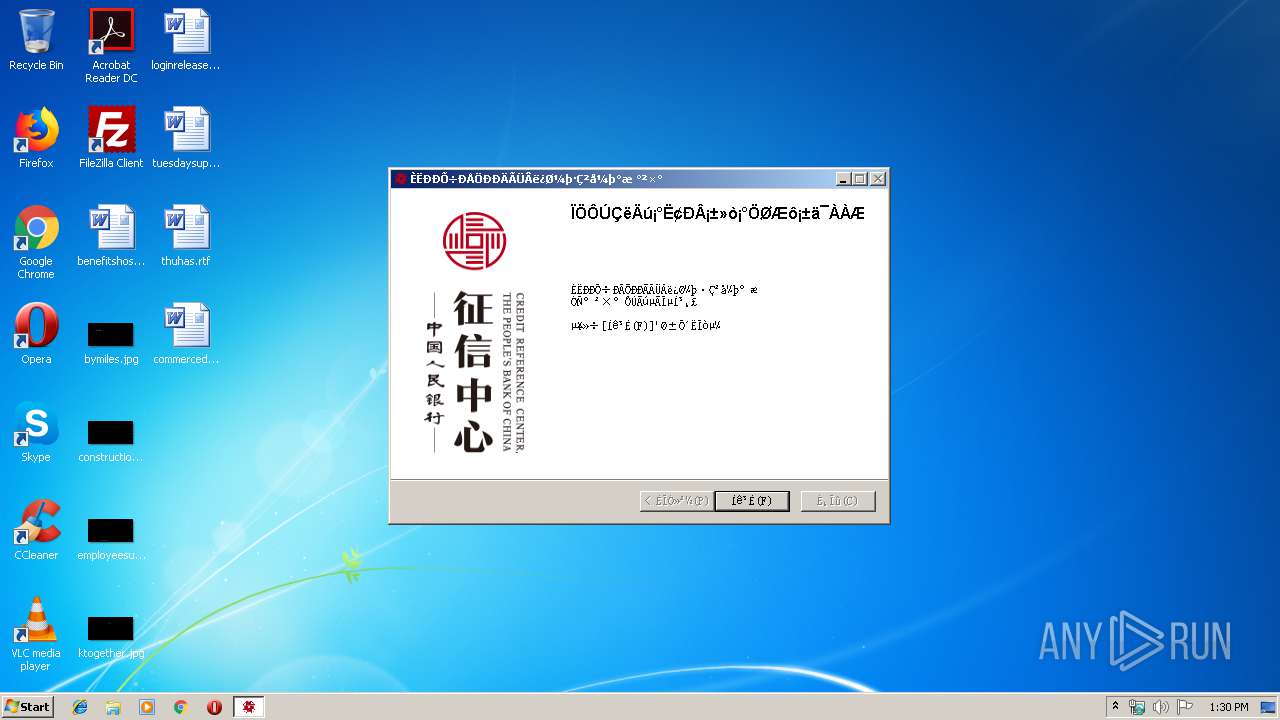Open the thuhas.rtf file
1280x720 pixels.
click(x=186, y=236)
